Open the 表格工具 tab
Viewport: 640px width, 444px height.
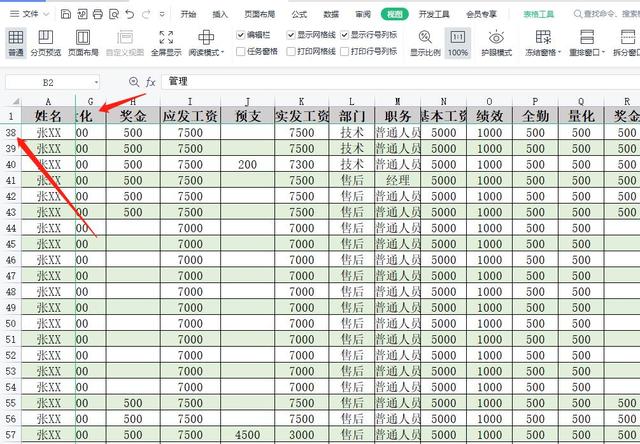pos(539,14)
